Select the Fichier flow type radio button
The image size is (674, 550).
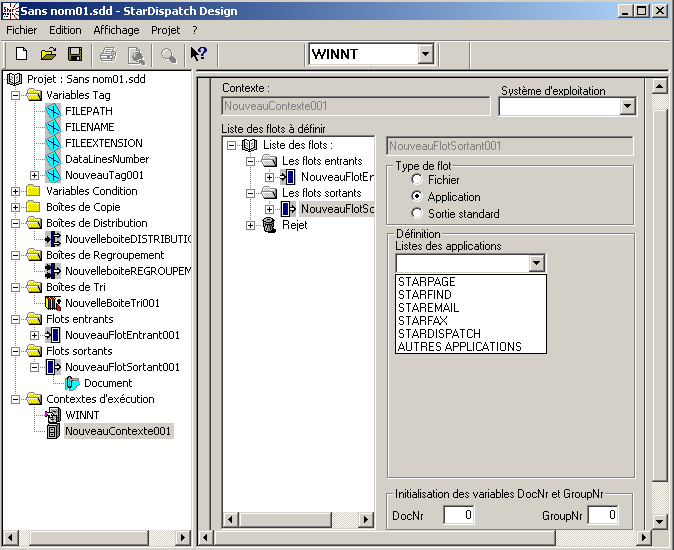[x=416, y=180]
